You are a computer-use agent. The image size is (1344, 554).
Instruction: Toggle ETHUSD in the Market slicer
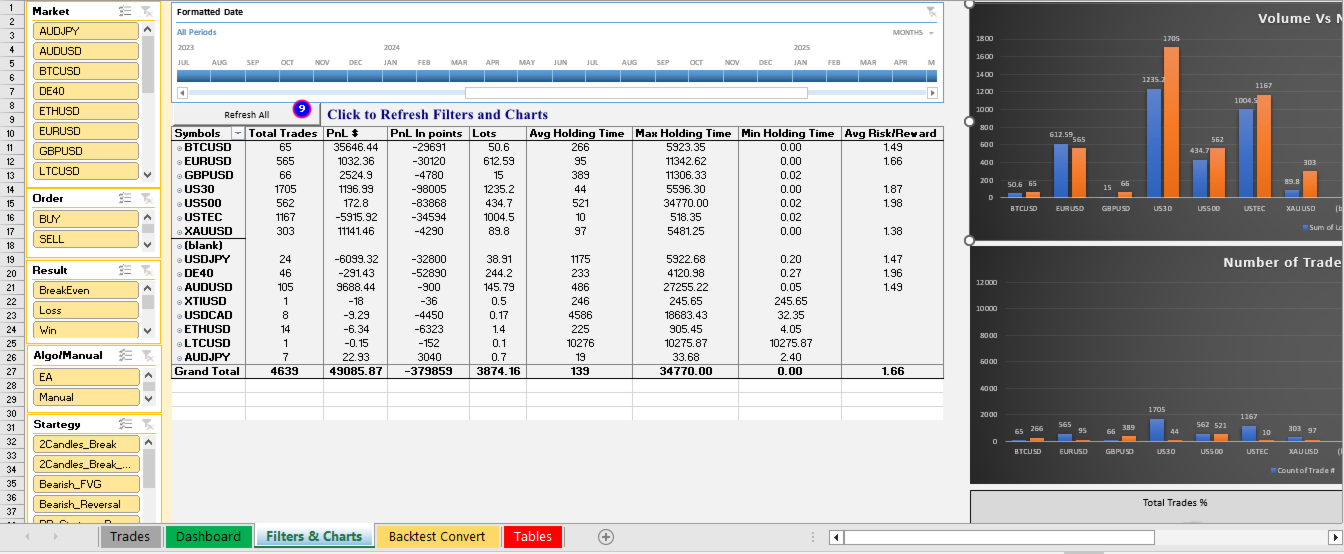coord(86,111)
